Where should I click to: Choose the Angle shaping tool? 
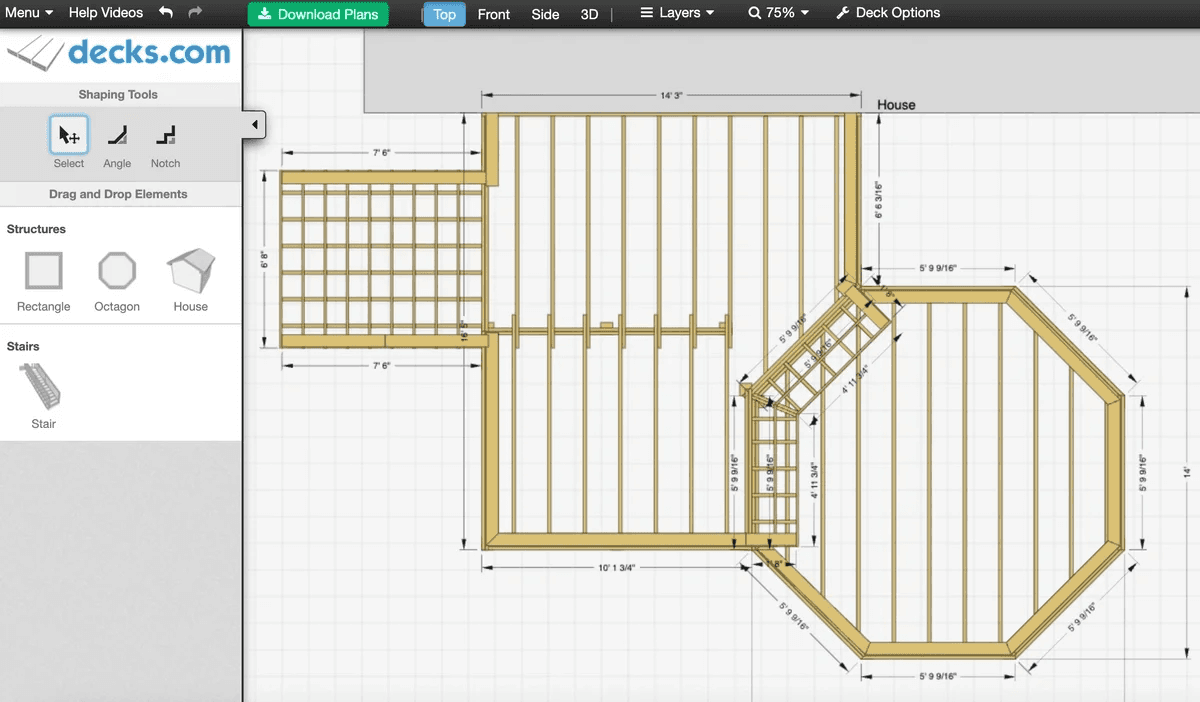[117, 134]
